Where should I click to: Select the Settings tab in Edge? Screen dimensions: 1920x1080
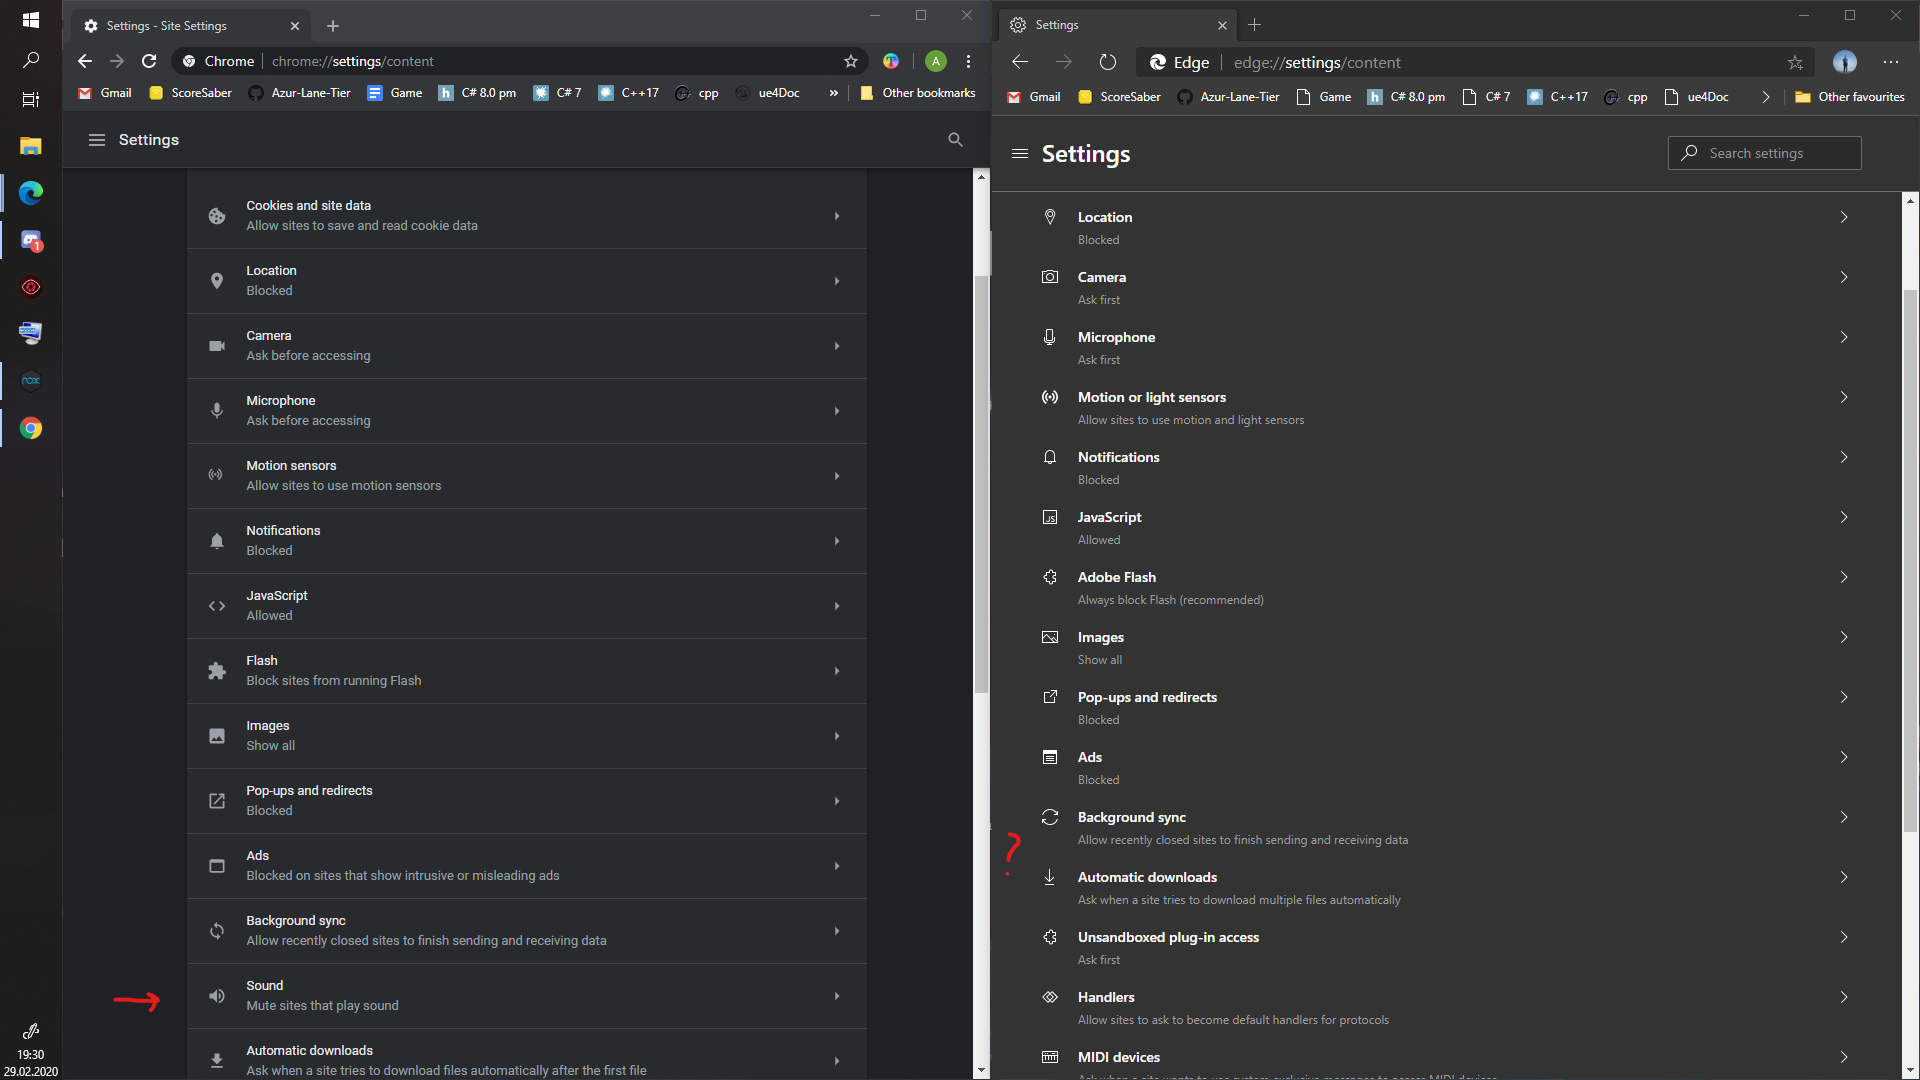1117,25
